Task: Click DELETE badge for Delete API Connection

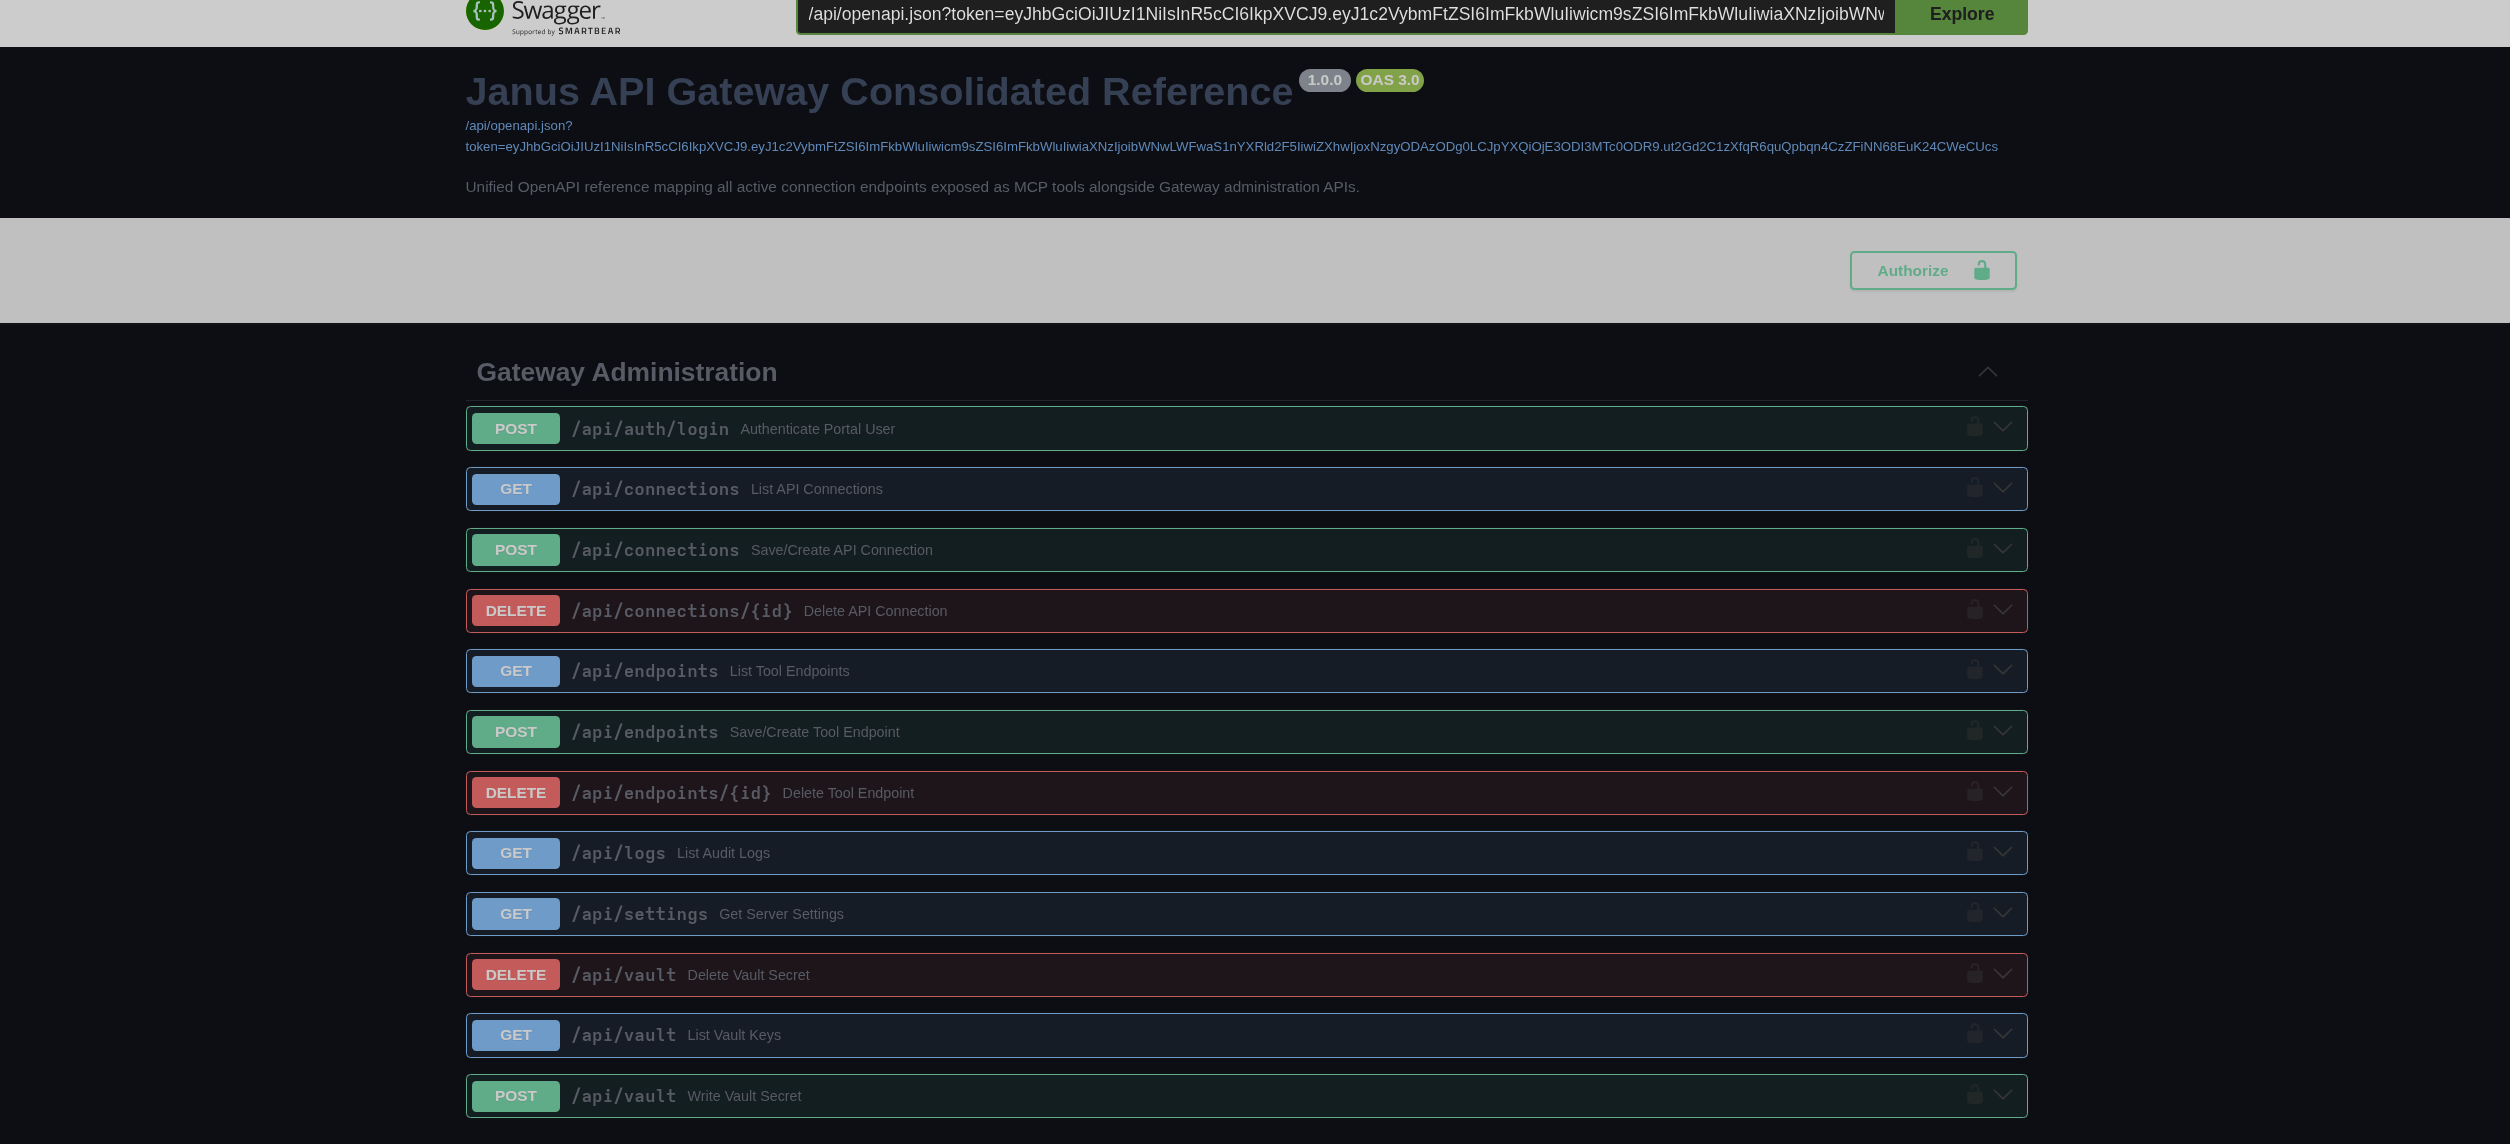Action: coord(515,611)
